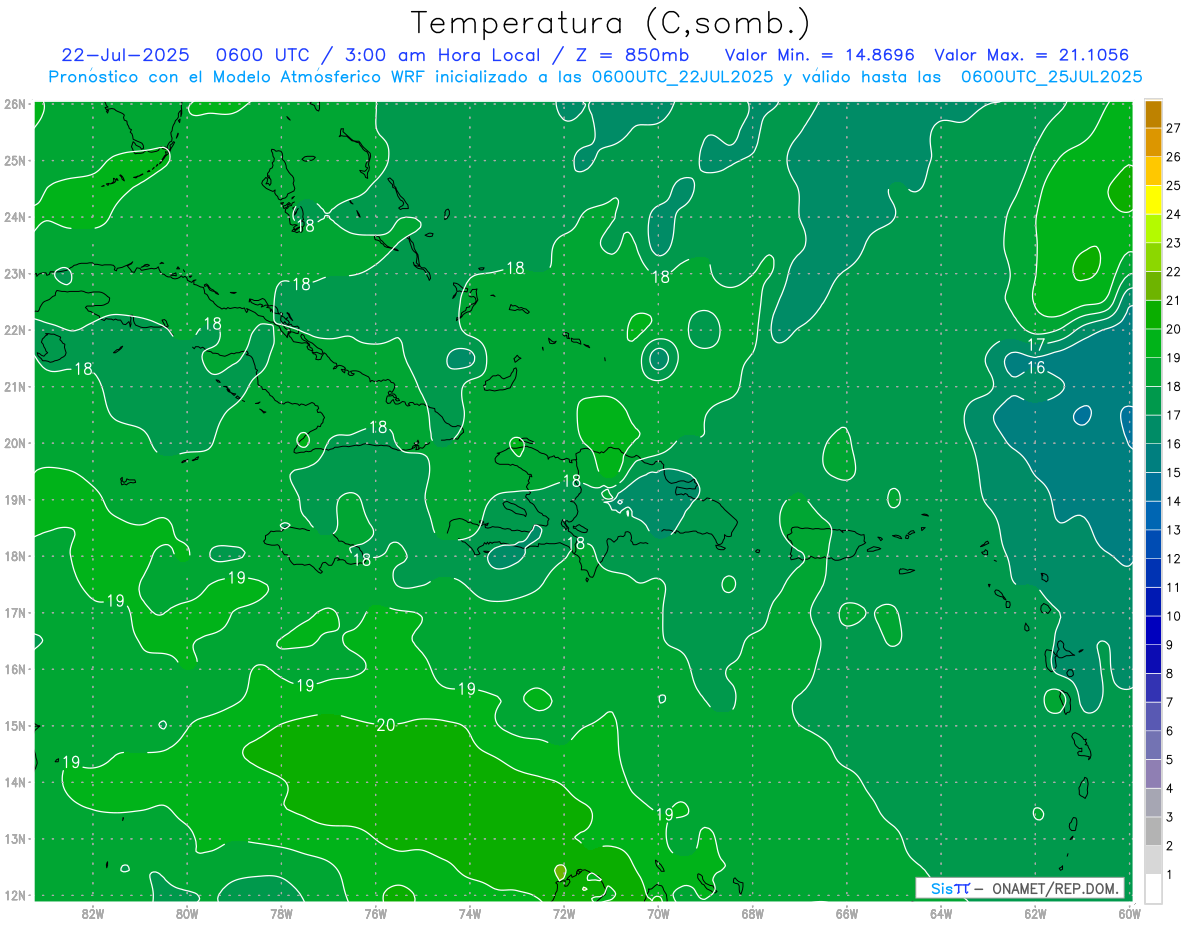Select the "22-Jul-2025" date text
This screenshot has width=1200, height=927.
click(x=127, y=55)
